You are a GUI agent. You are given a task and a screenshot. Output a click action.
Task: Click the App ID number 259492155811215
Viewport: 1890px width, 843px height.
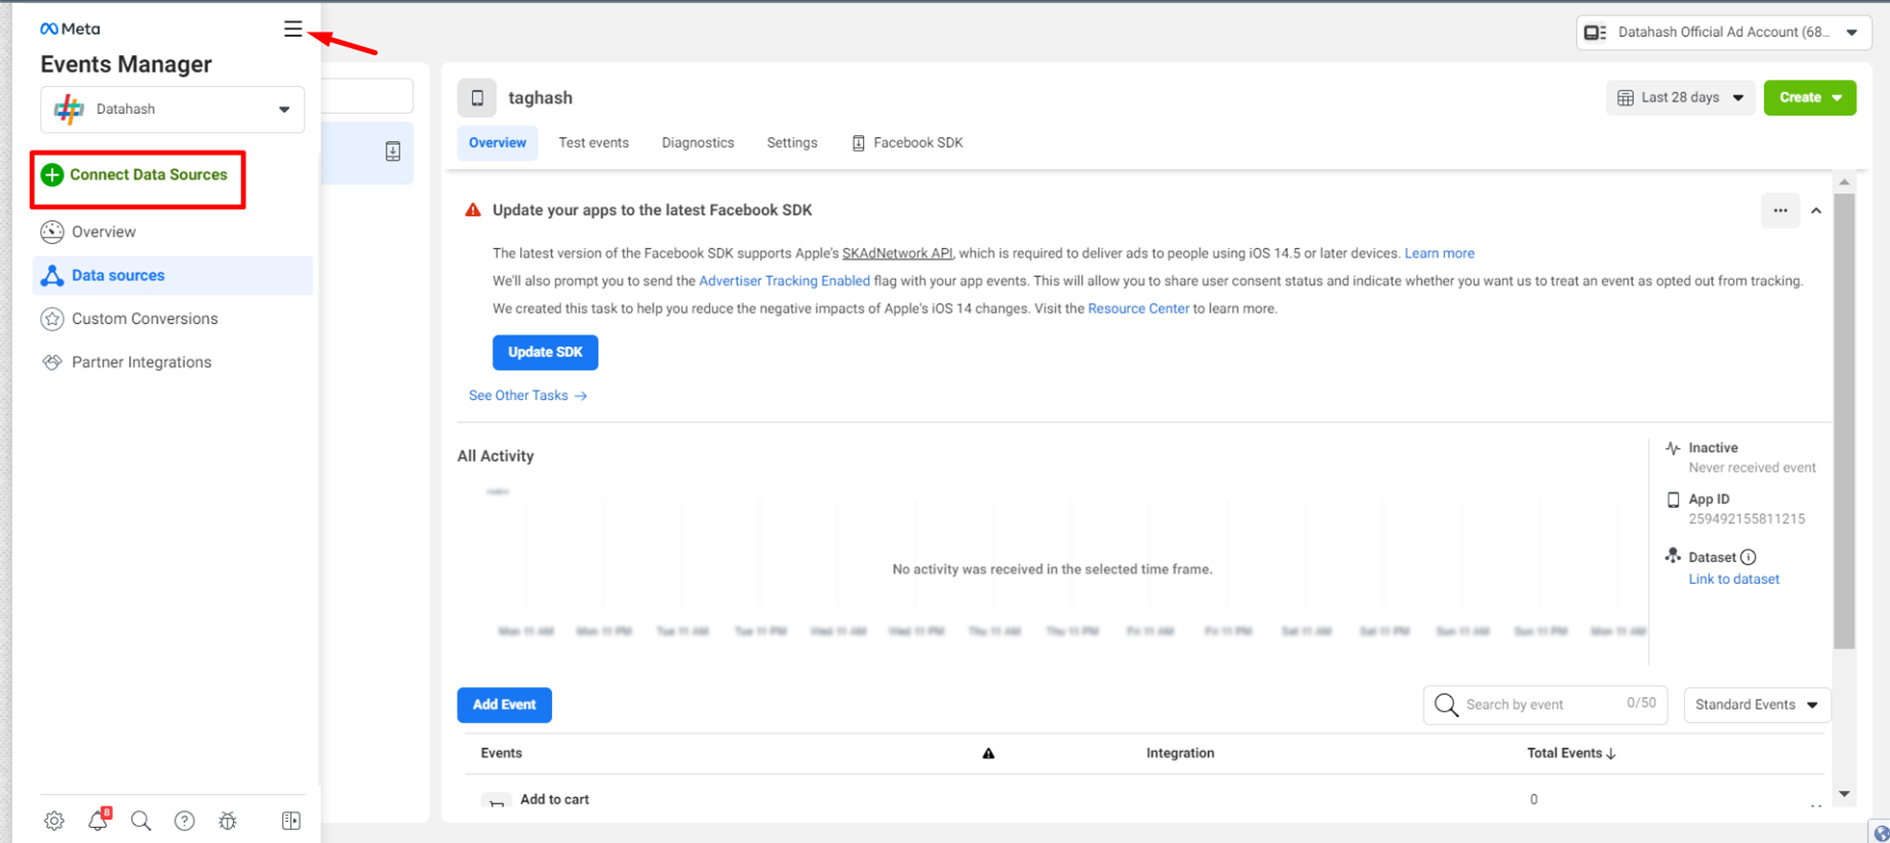click(1746, 519)
